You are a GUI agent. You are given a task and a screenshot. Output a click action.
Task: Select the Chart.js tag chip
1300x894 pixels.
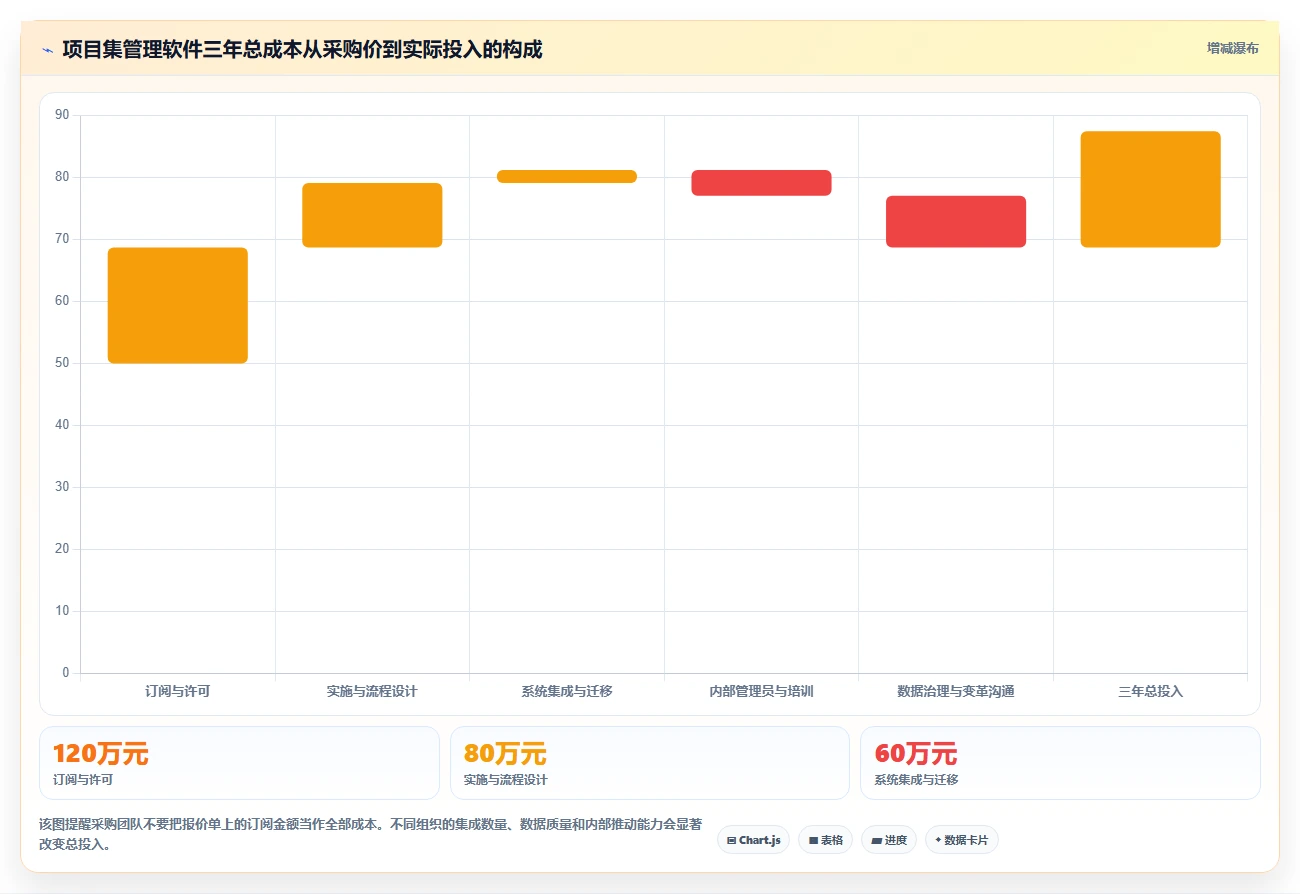point(753,840)
